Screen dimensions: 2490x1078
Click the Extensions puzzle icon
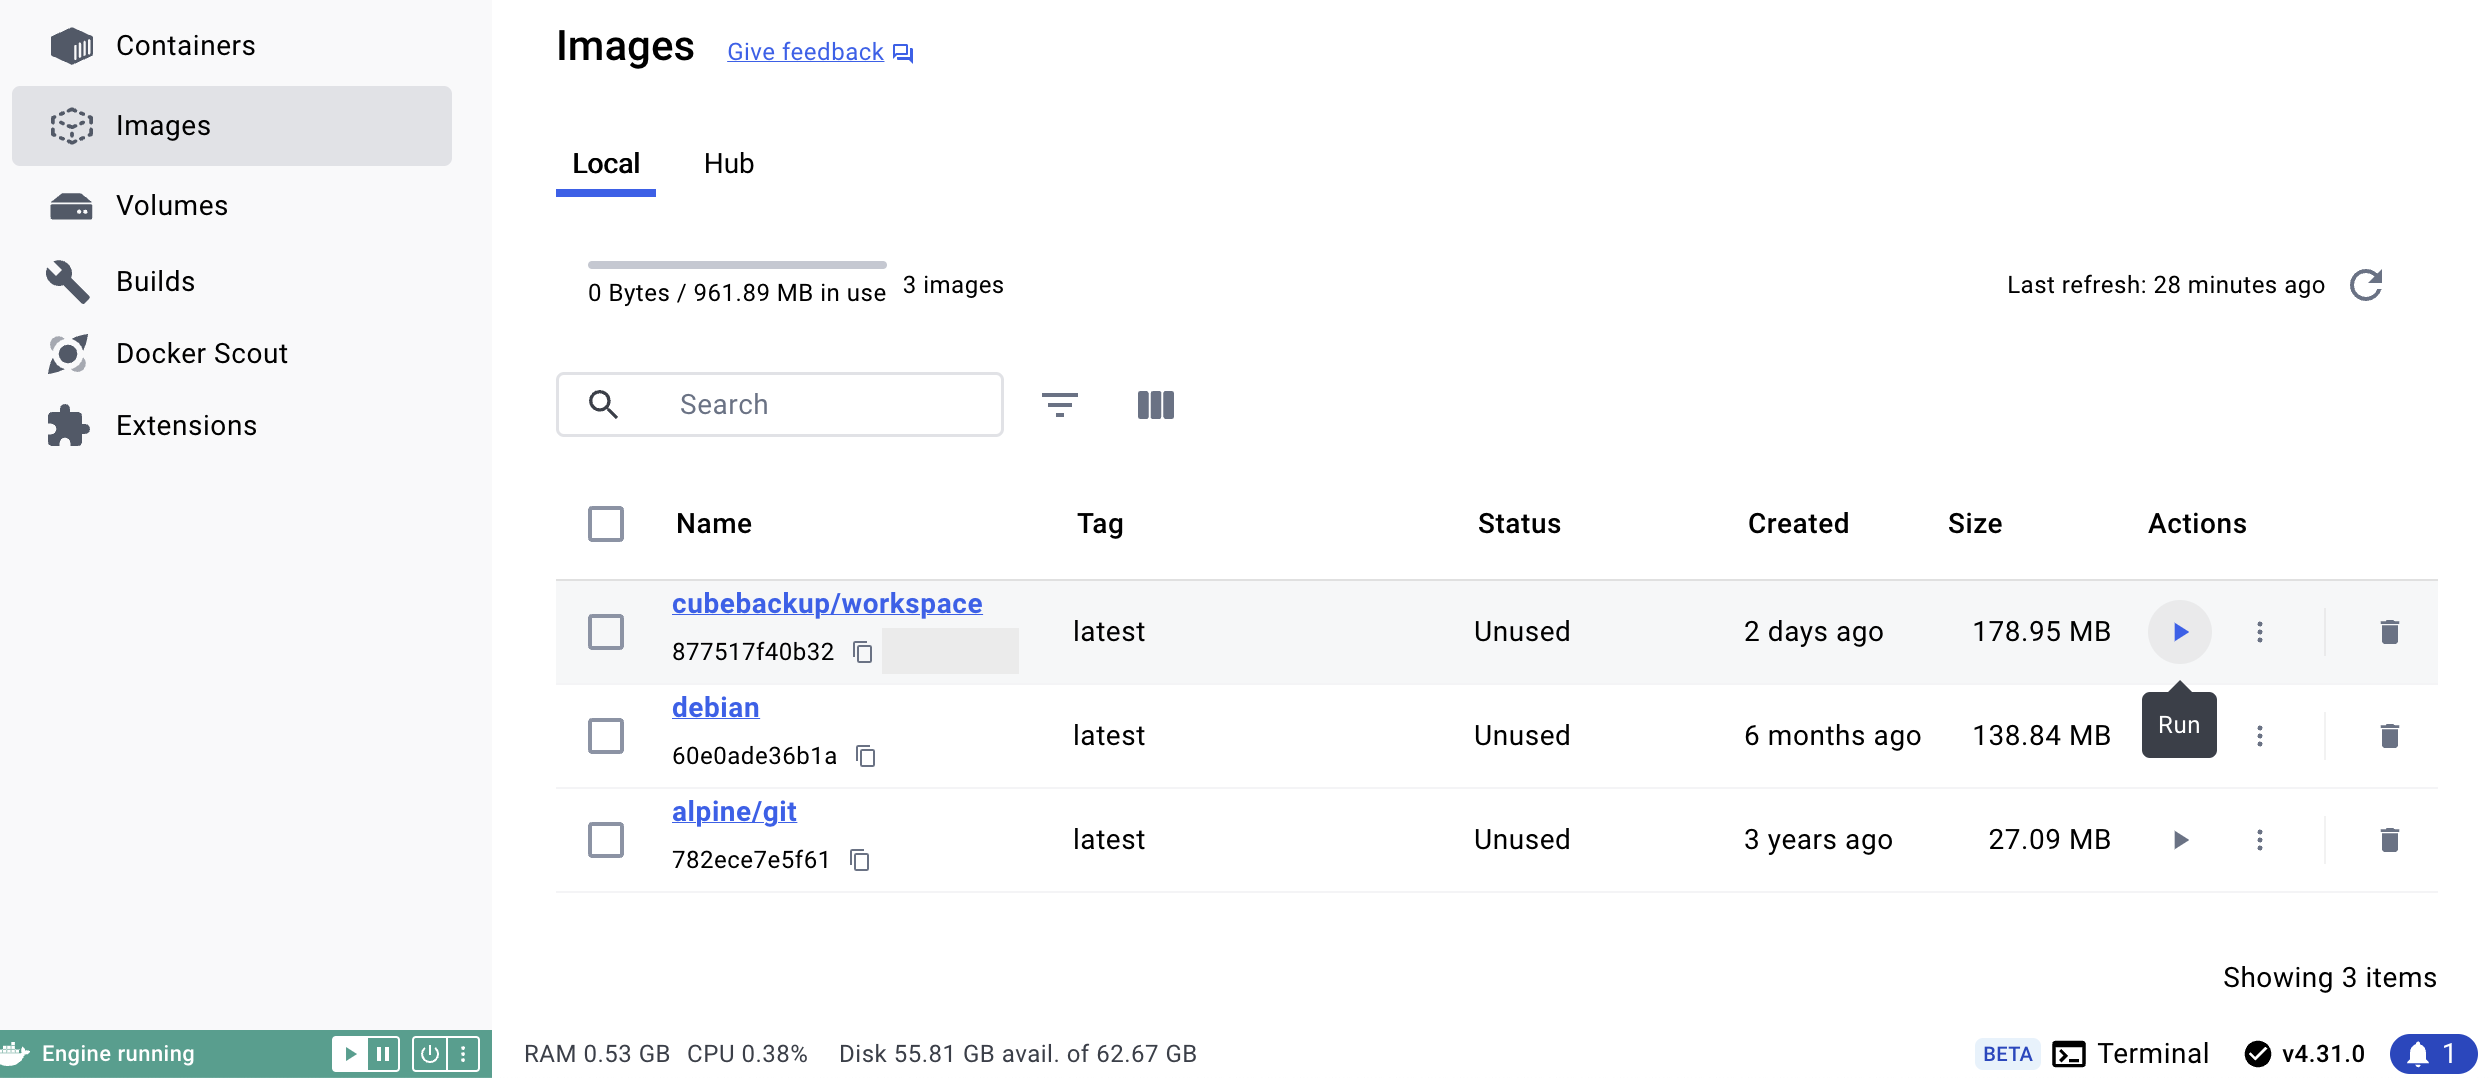tap(68, 426)
